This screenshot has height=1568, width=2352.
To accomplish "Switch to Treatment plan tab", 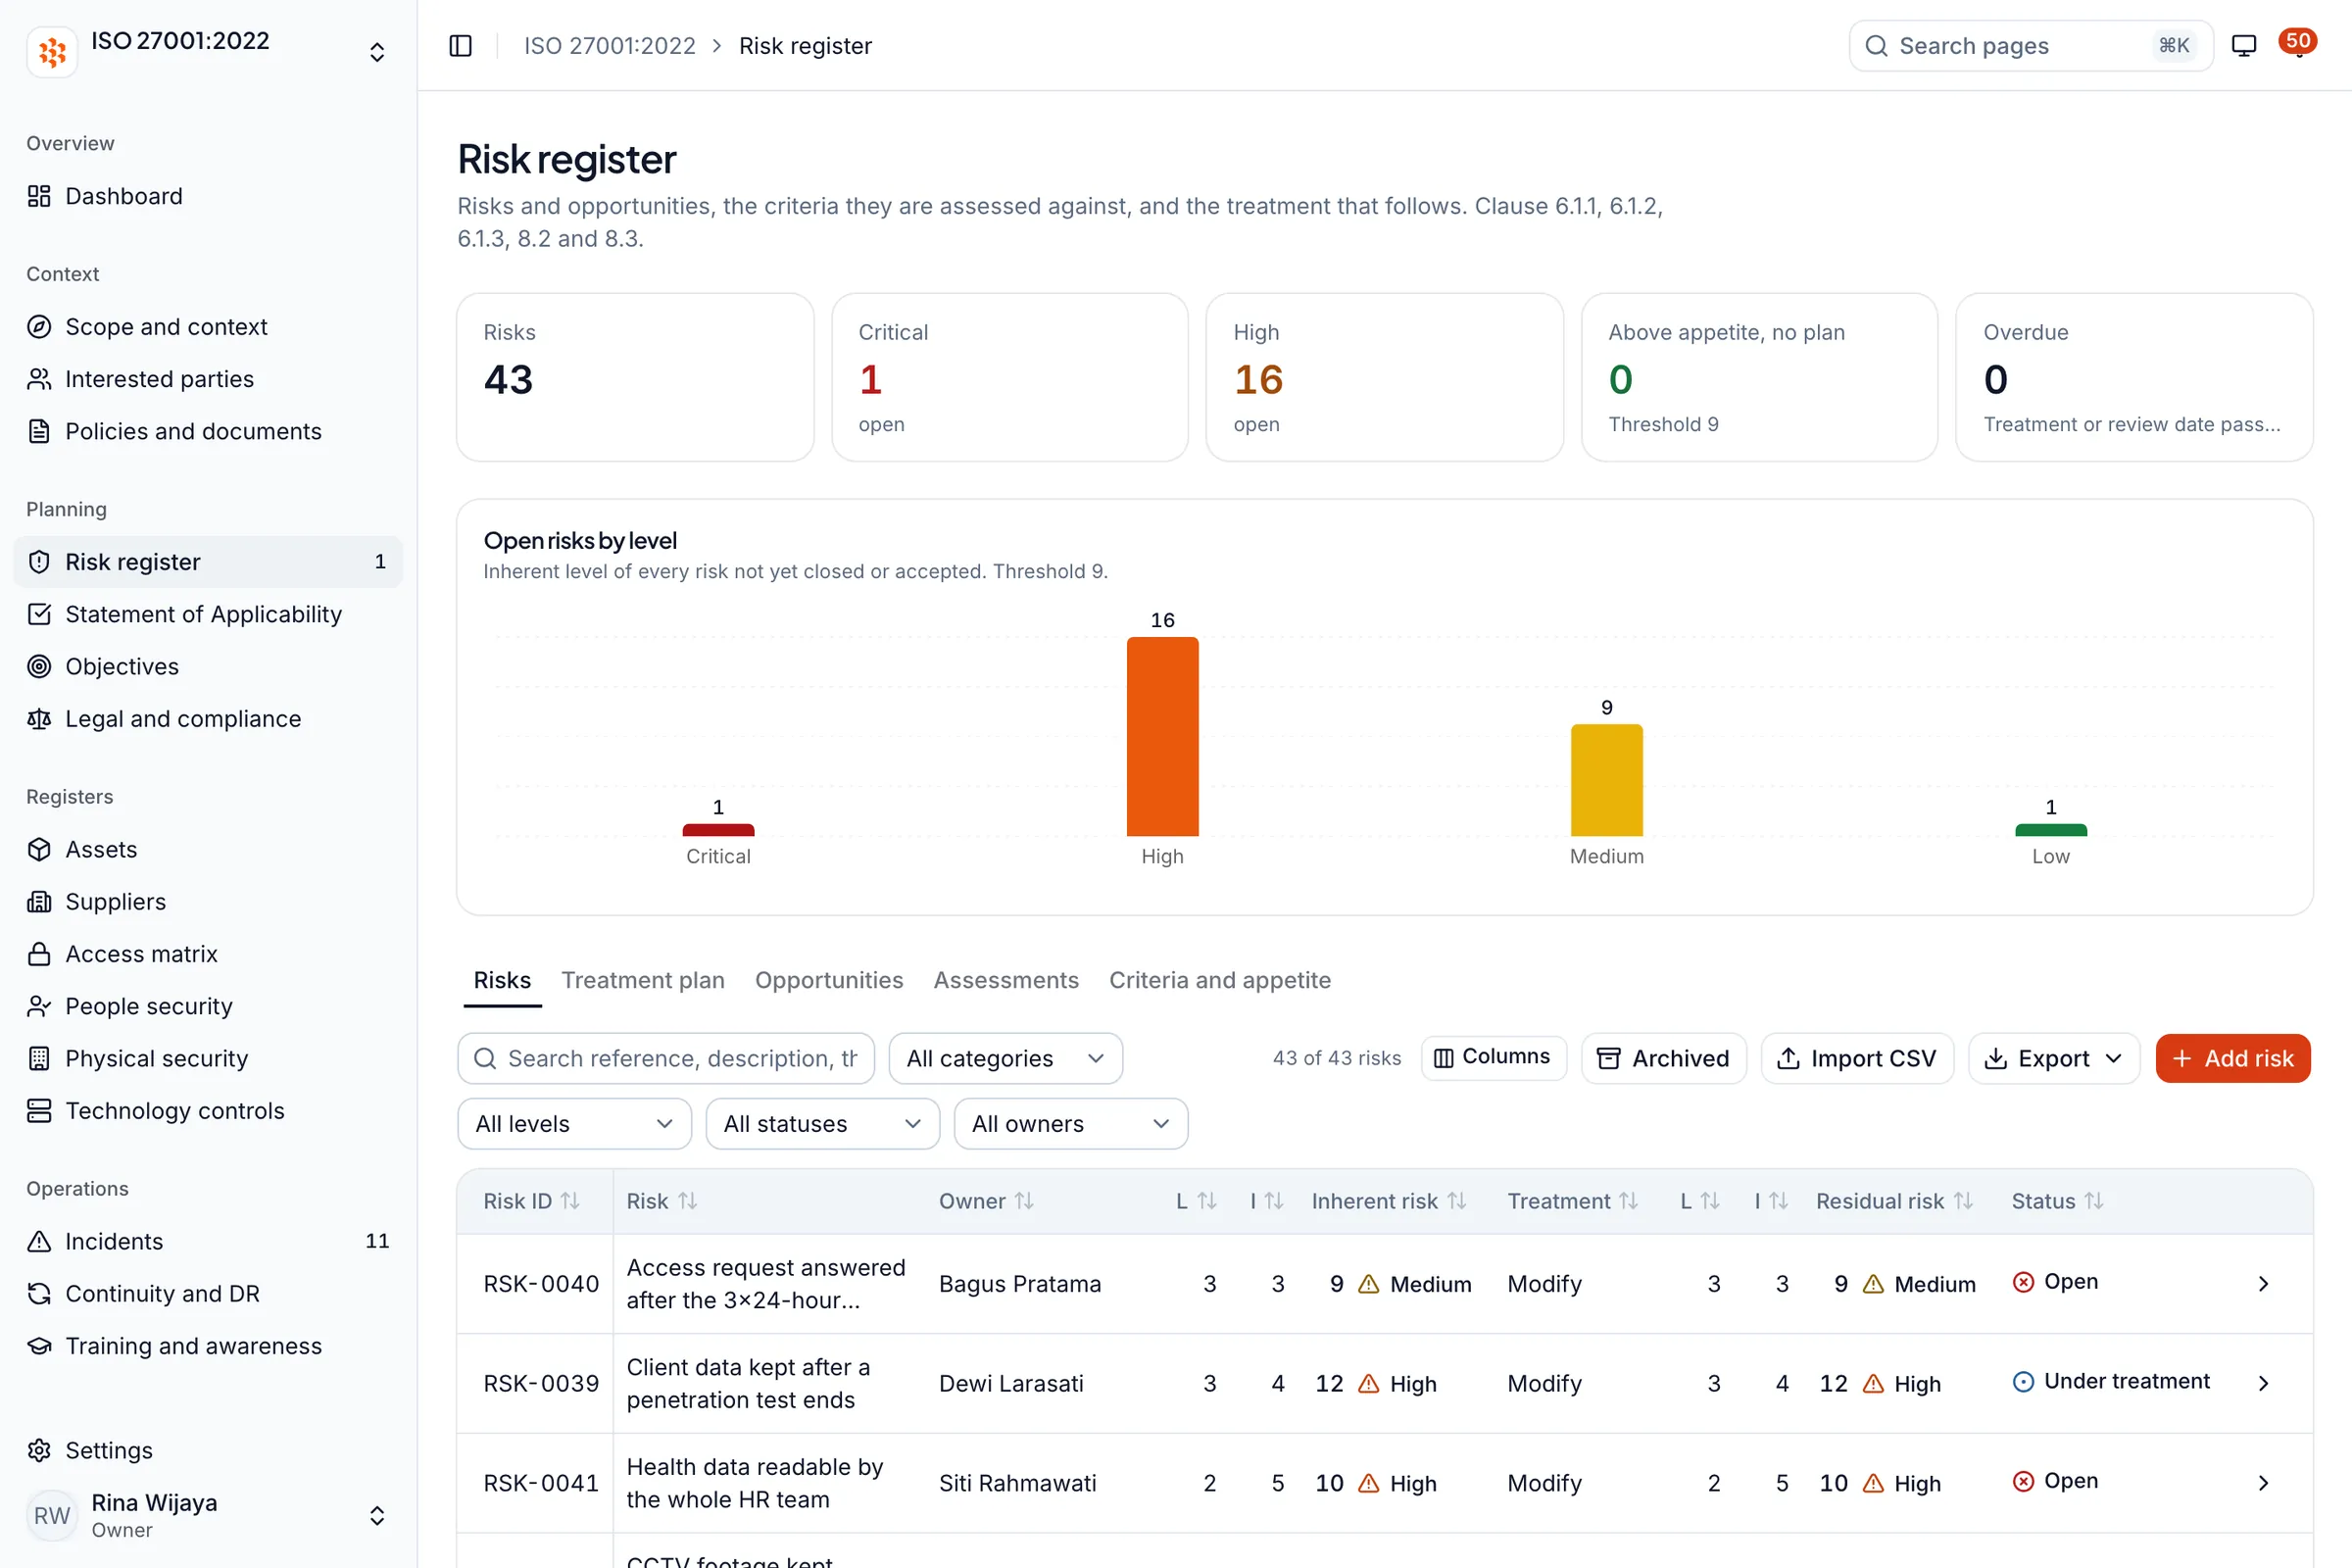I will point(643,980).
